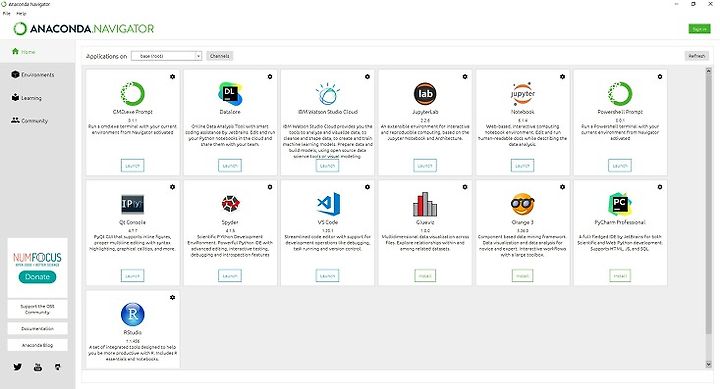Click the scrollbar up arrow
The height and width of the screenshot is (389, 720).
[708, 71]
